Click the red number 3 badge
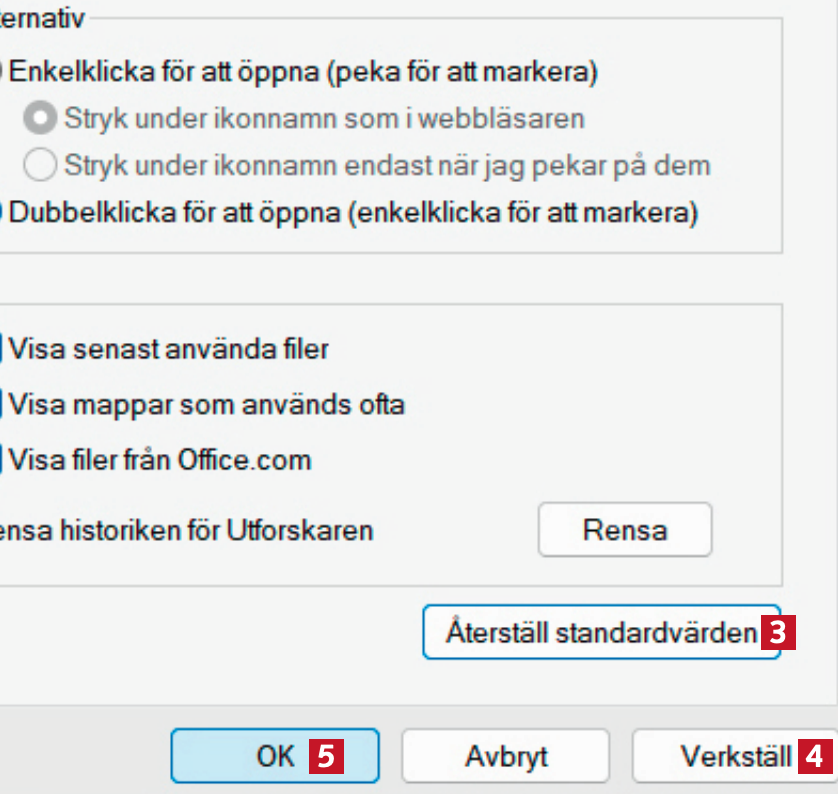 pos(778,632)
